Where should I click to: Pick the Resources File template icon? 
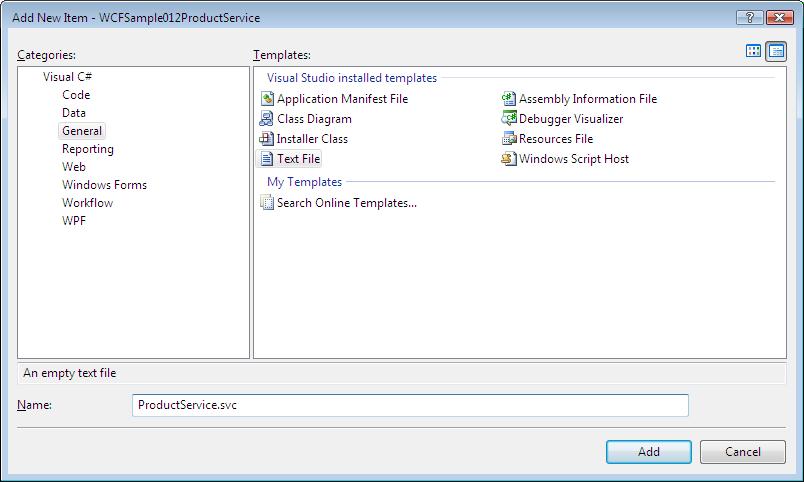click(x=508, y=138)
